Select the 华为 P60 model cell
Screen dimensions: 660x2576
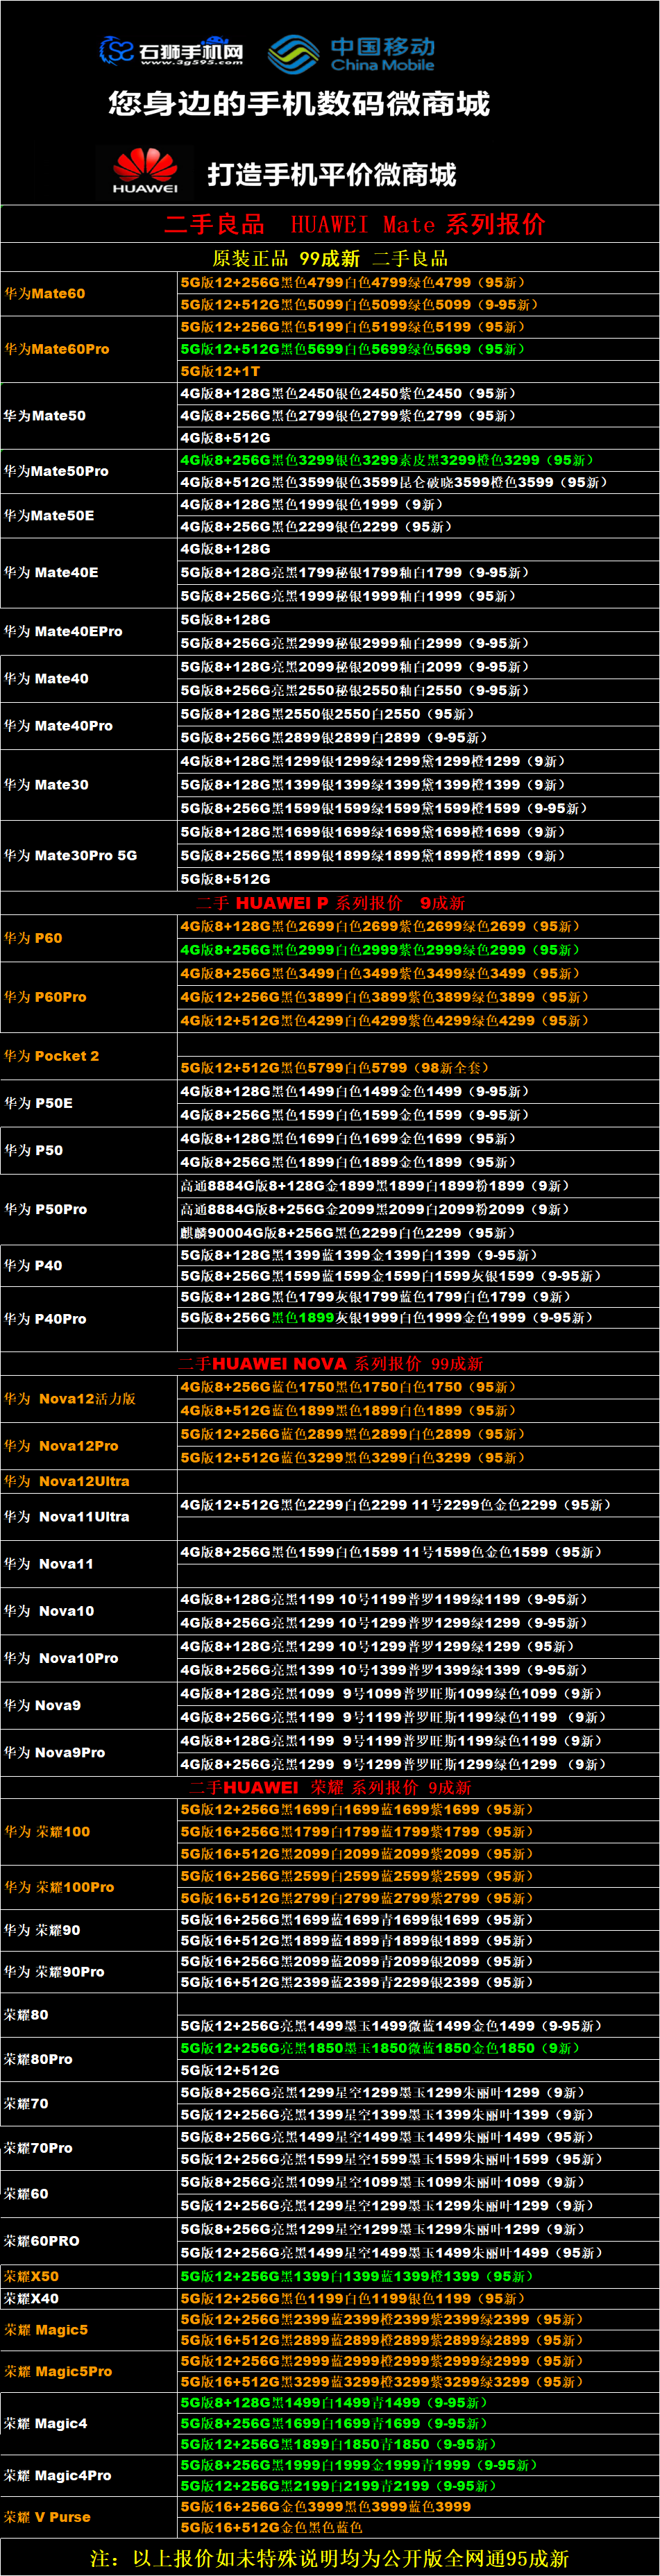89,938
